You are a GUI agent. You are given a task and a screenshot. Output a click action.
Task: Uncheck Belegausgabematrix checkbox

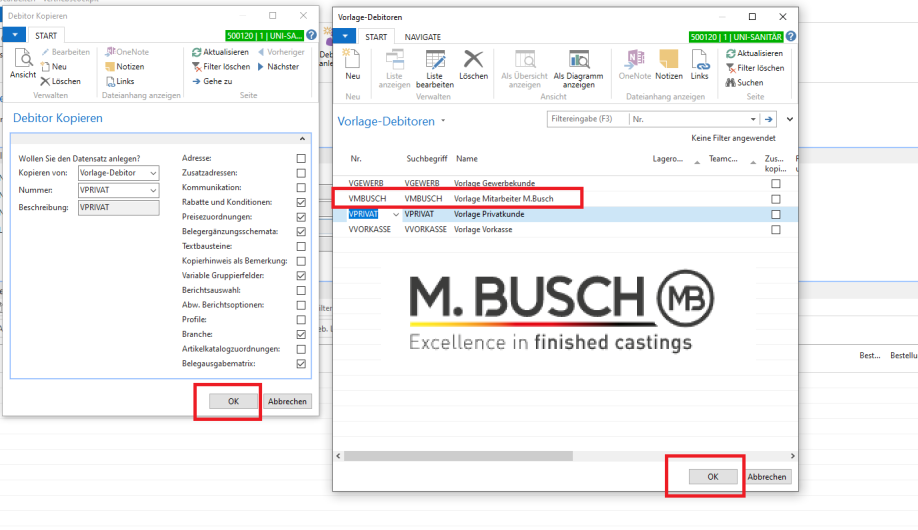[301, 364]
